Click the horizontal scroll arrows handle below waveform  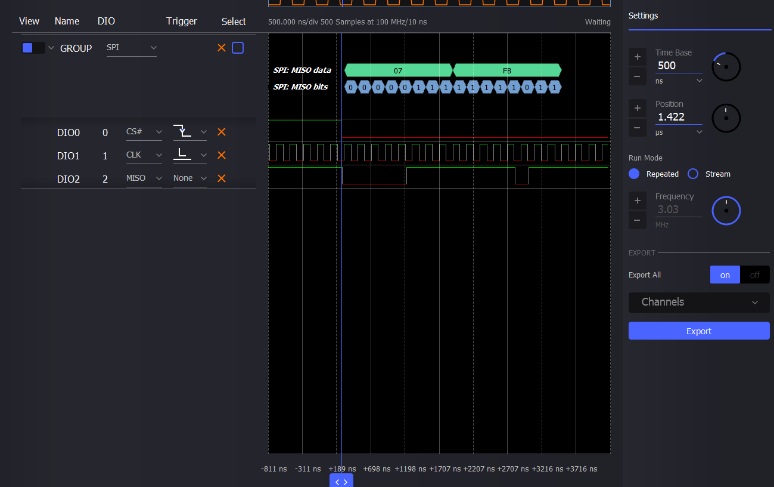click(341, 481)
